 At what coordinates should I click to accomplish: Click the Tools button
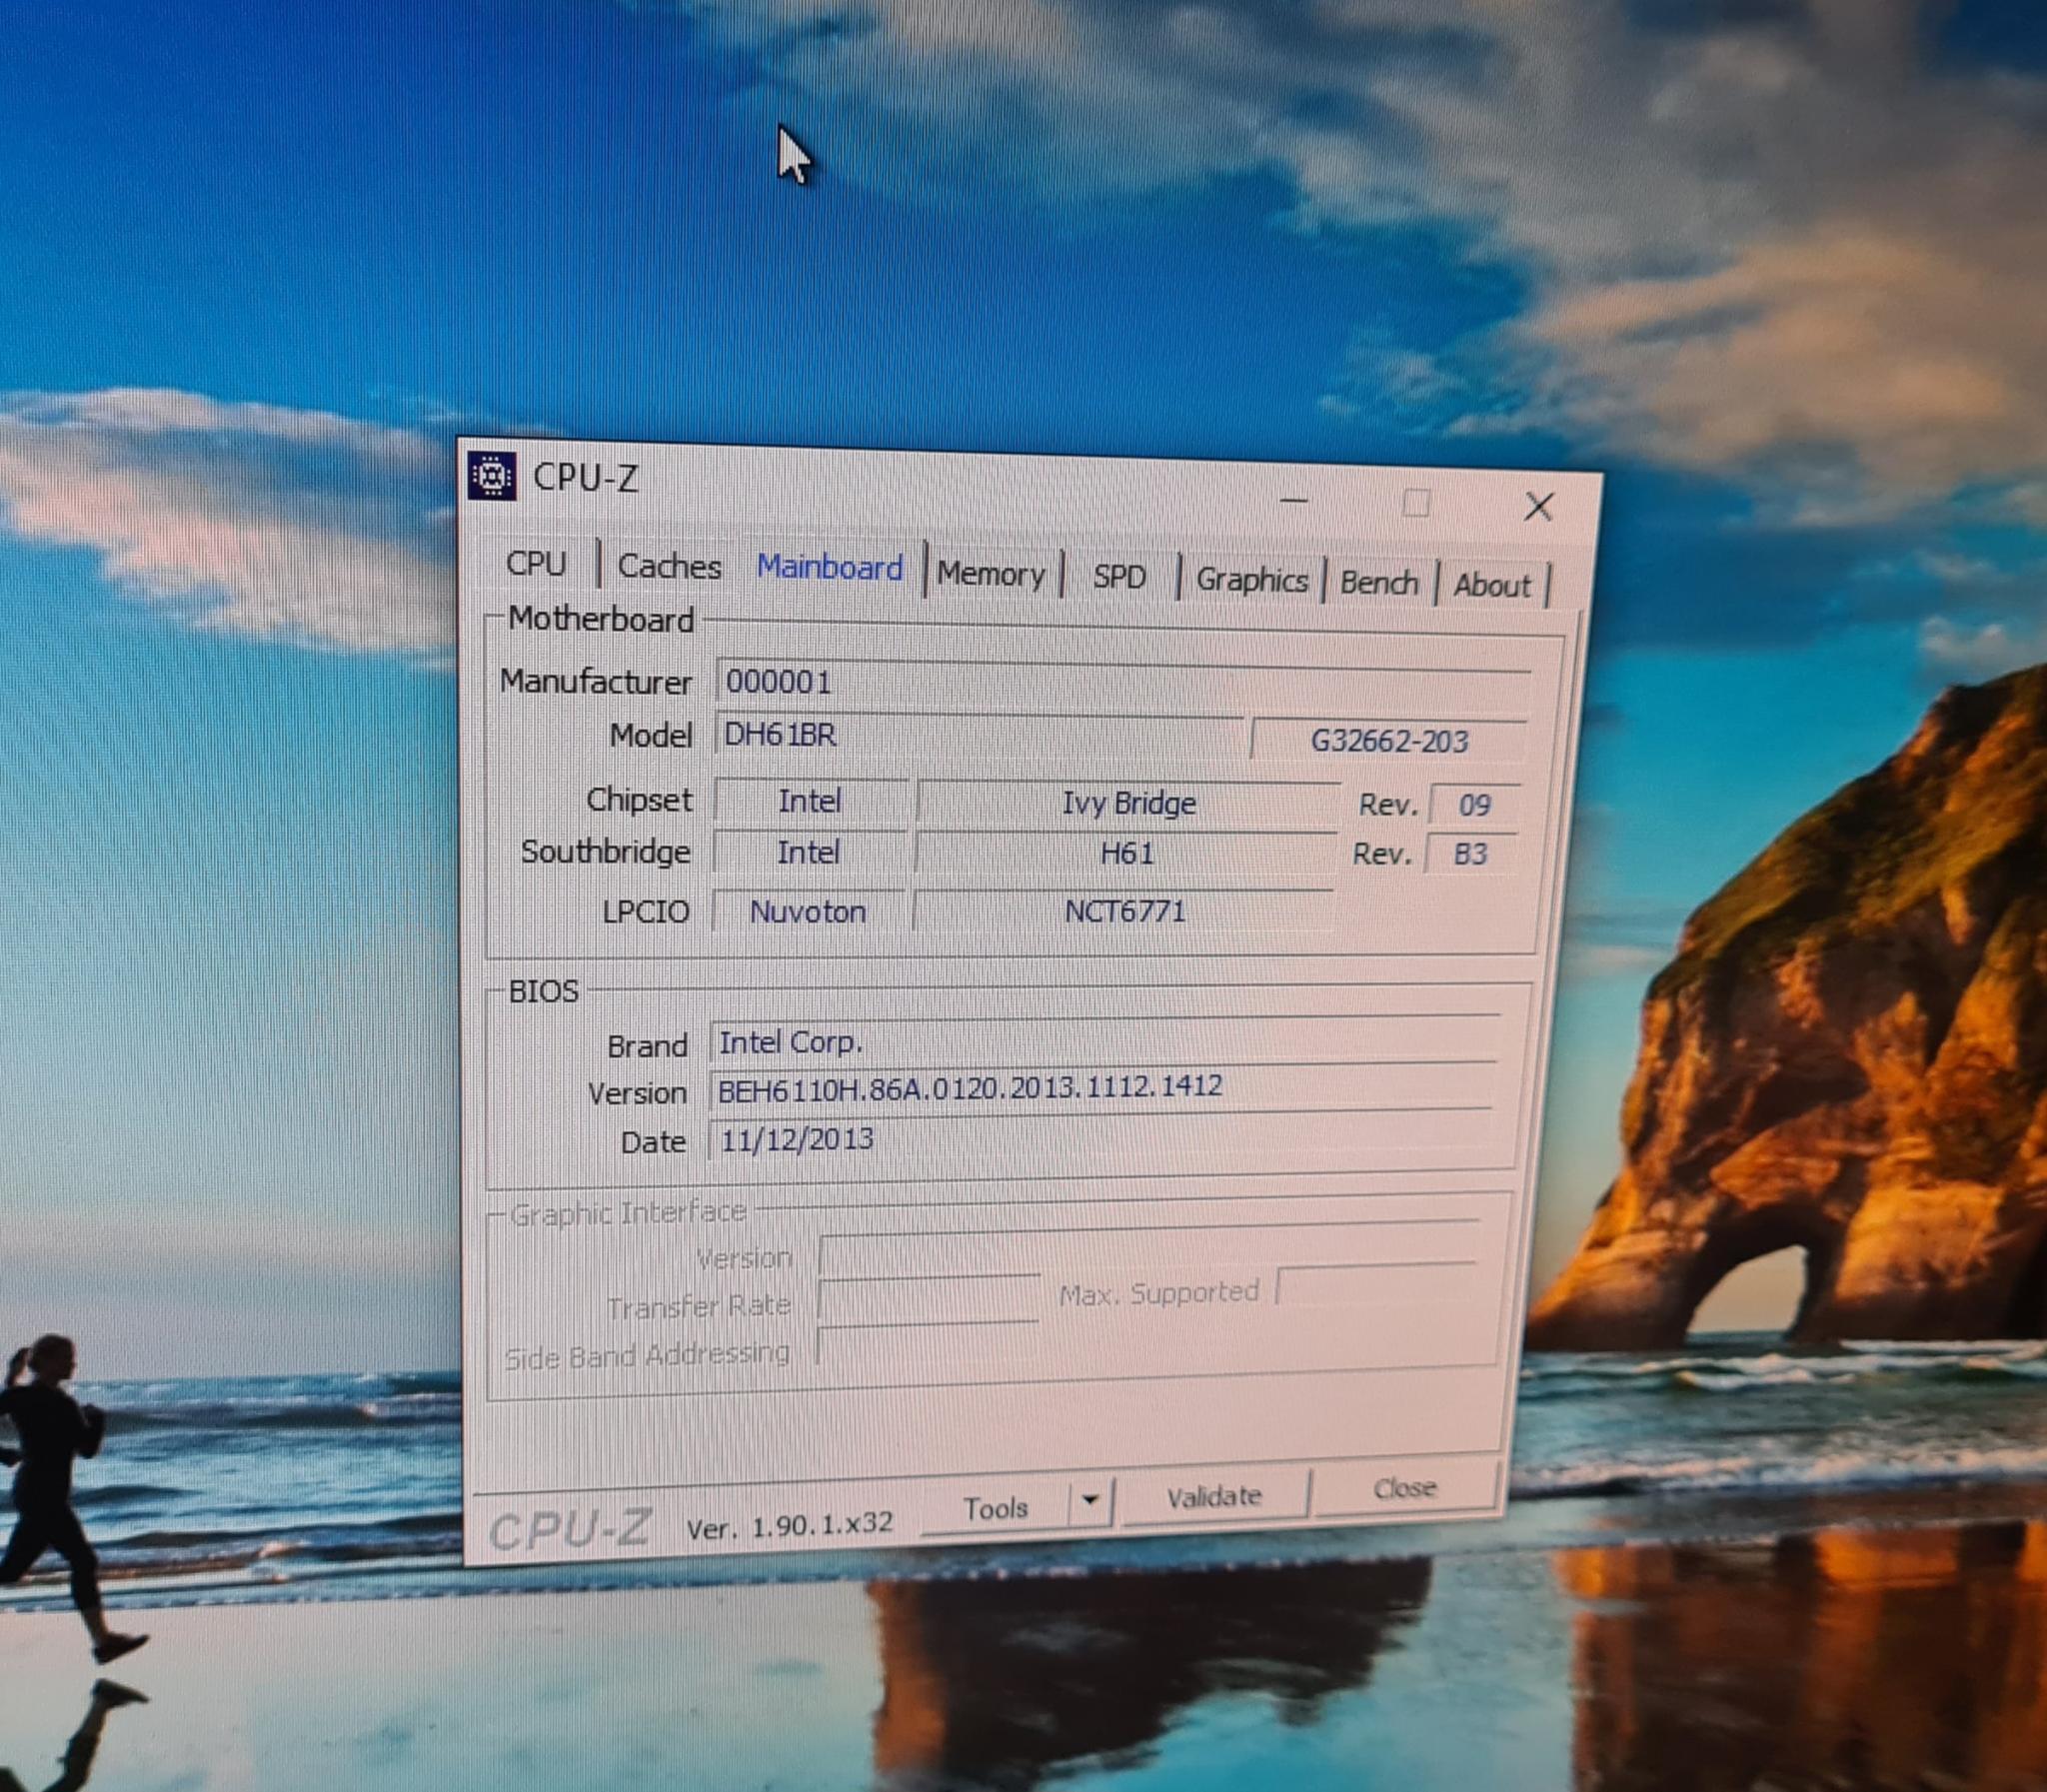995,1507
